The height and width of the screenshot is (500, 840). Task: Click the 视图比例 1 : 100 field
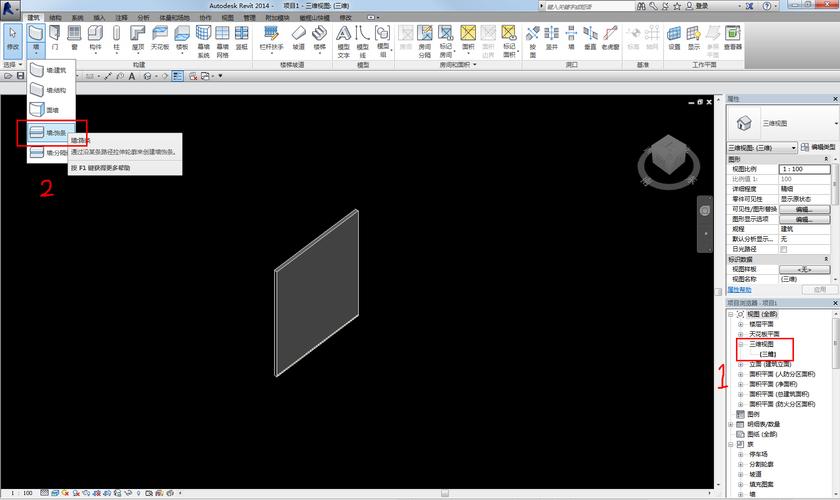804,169
